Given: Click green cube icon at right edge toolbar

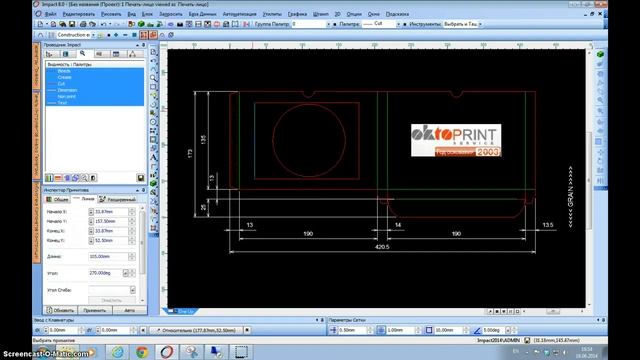Looking at the screenshot, I should click(600, 54).
